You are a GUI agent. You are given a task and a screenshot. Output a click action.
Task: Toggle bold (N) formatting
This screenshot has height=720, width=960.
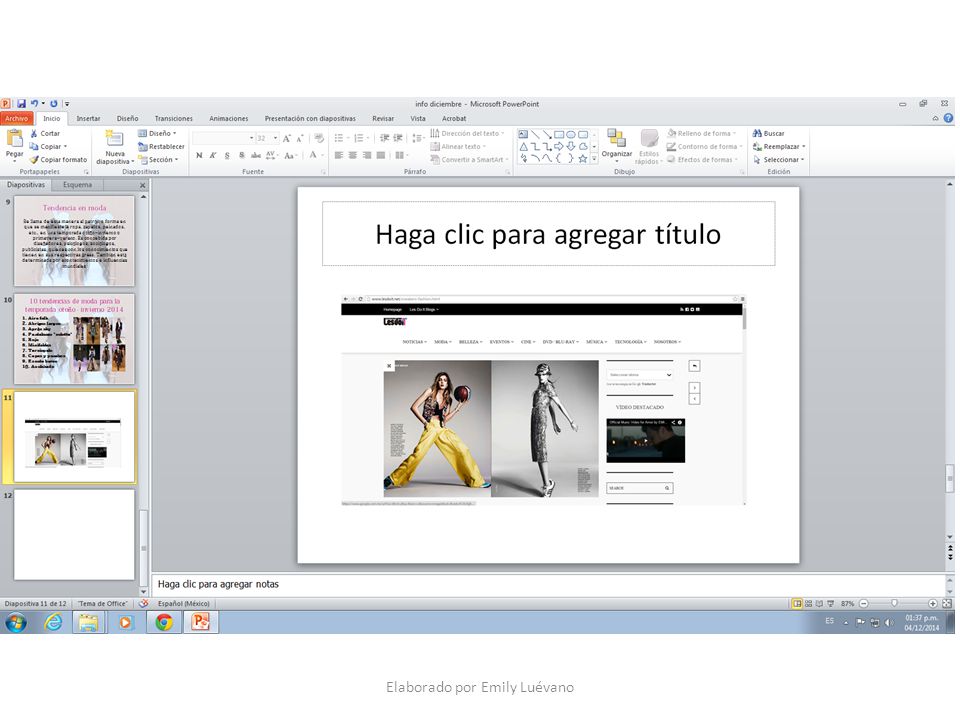pyautogui.click(x=199, y=156)
